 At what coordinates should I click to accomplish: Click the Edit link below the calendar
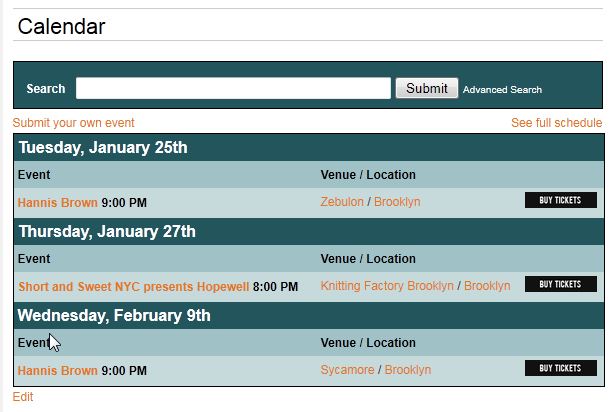23,397
